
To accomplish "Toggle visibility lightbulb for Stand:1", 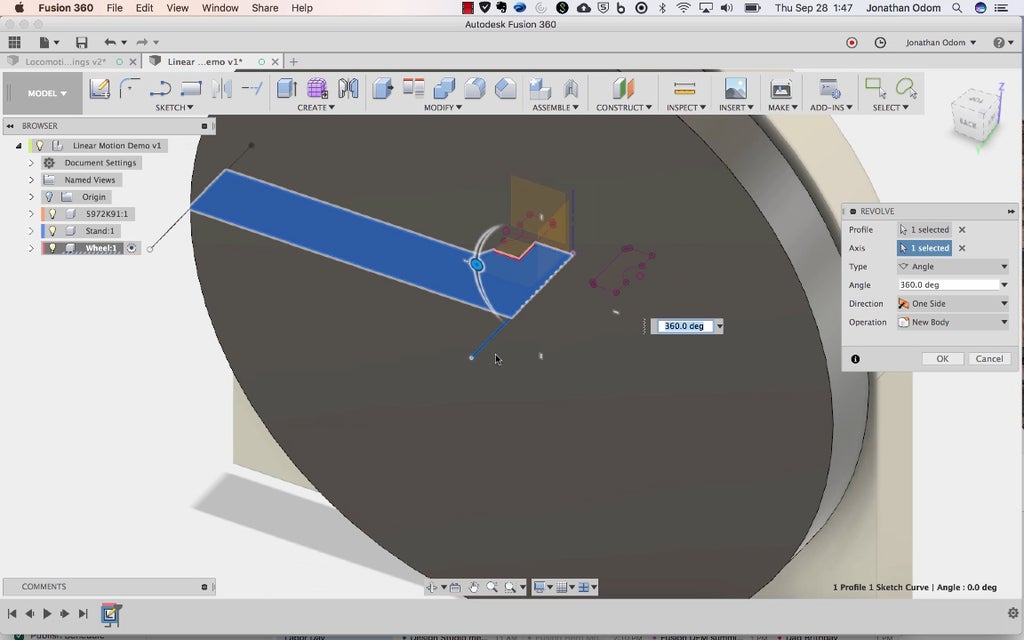I will click(52, 231).
